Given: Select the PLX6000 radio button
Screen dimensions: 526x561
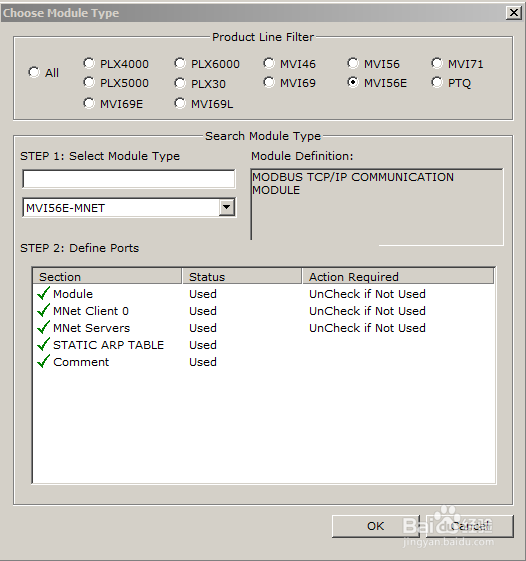Looking at the screenshot, I should pyautogui.click(x=180, y=64).
